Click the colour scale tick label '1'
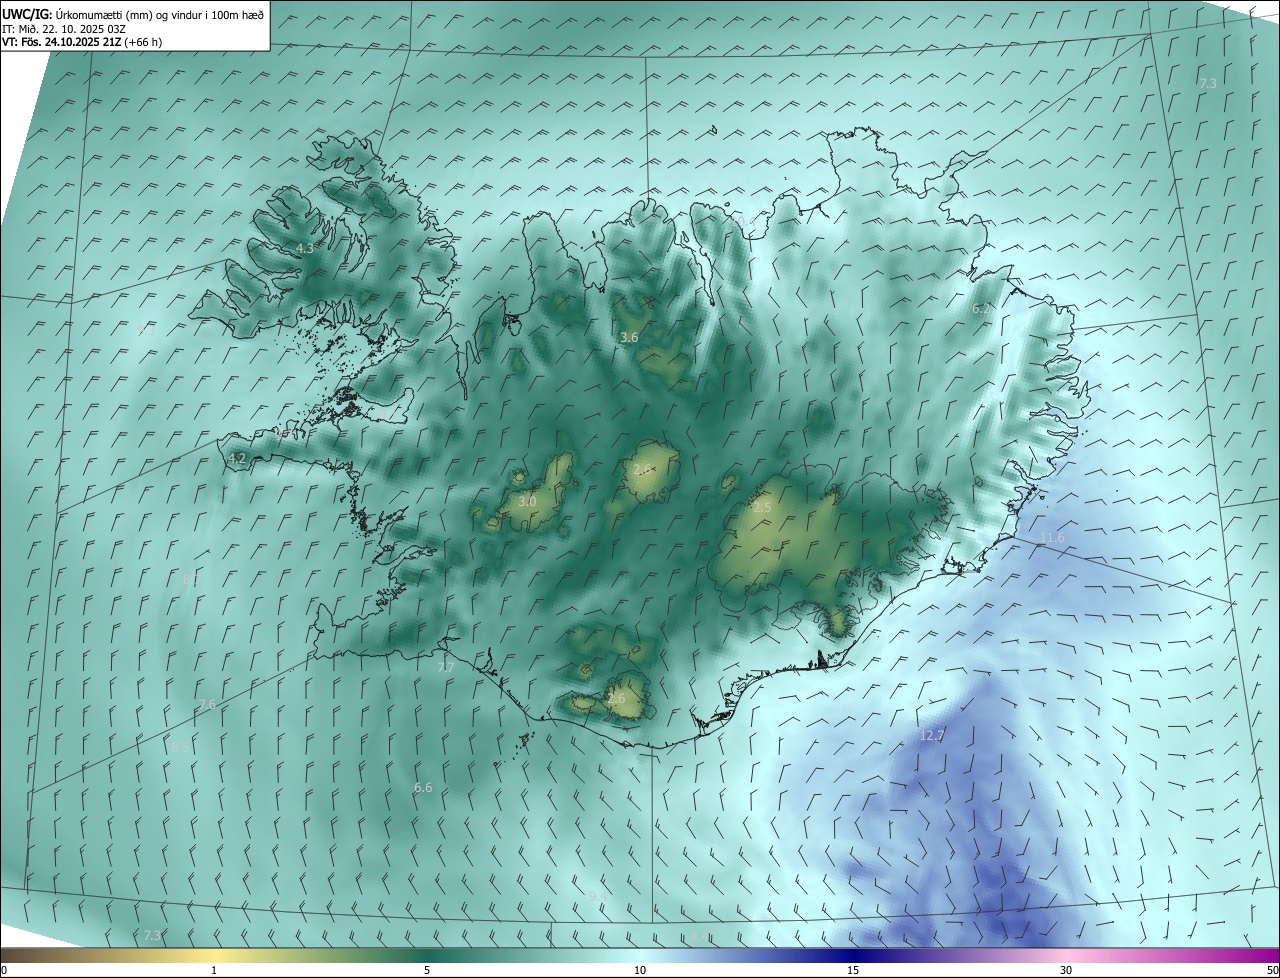This screenshot has width=1280, height=978. (x=214, y=970)
